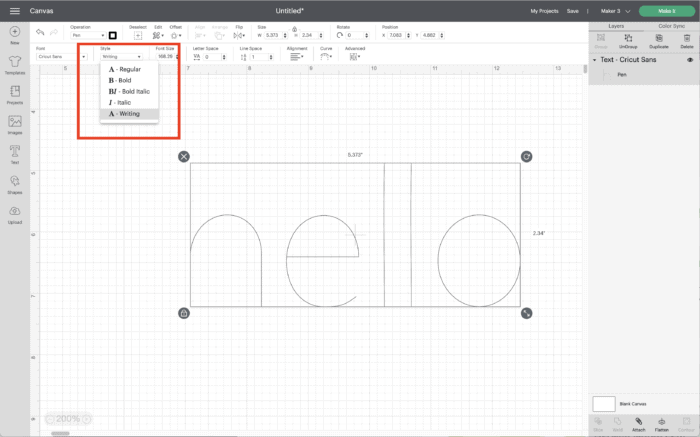Switch to the Color Sync tab
The height and width of the screenshot is (437, 700).
point(671,25)
